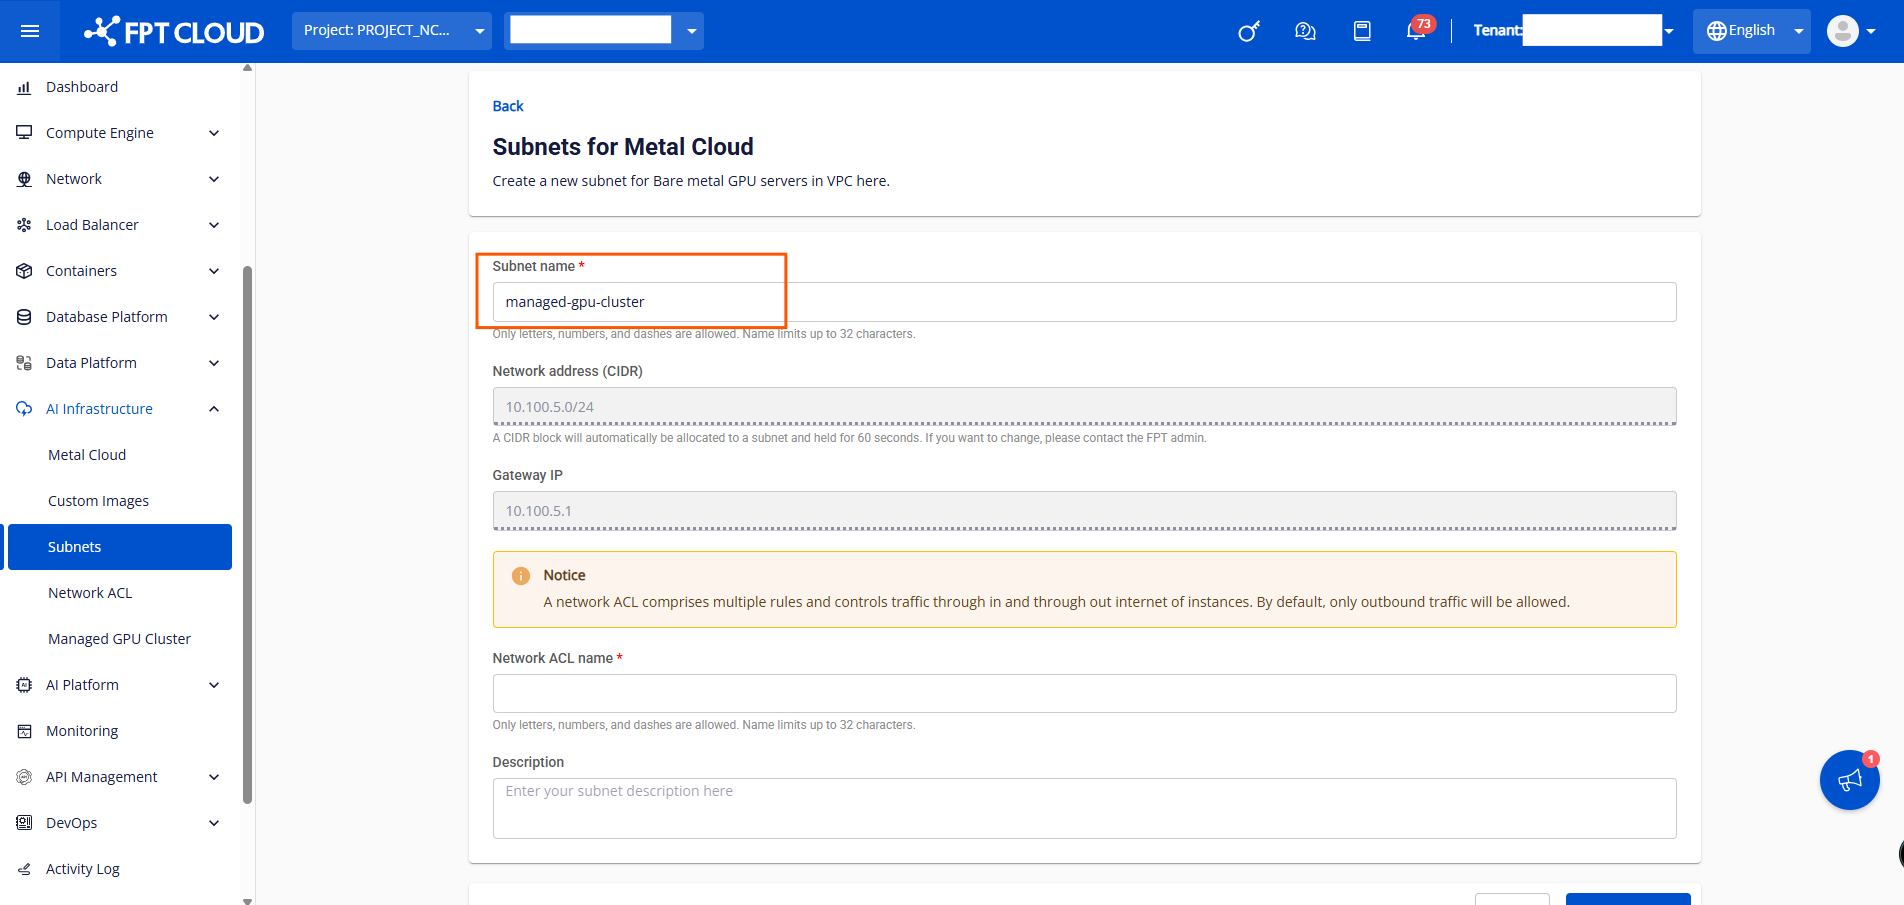1904x905 pixels.
Task: Click the Network ACL name field
Action: tap(1084, 693)
